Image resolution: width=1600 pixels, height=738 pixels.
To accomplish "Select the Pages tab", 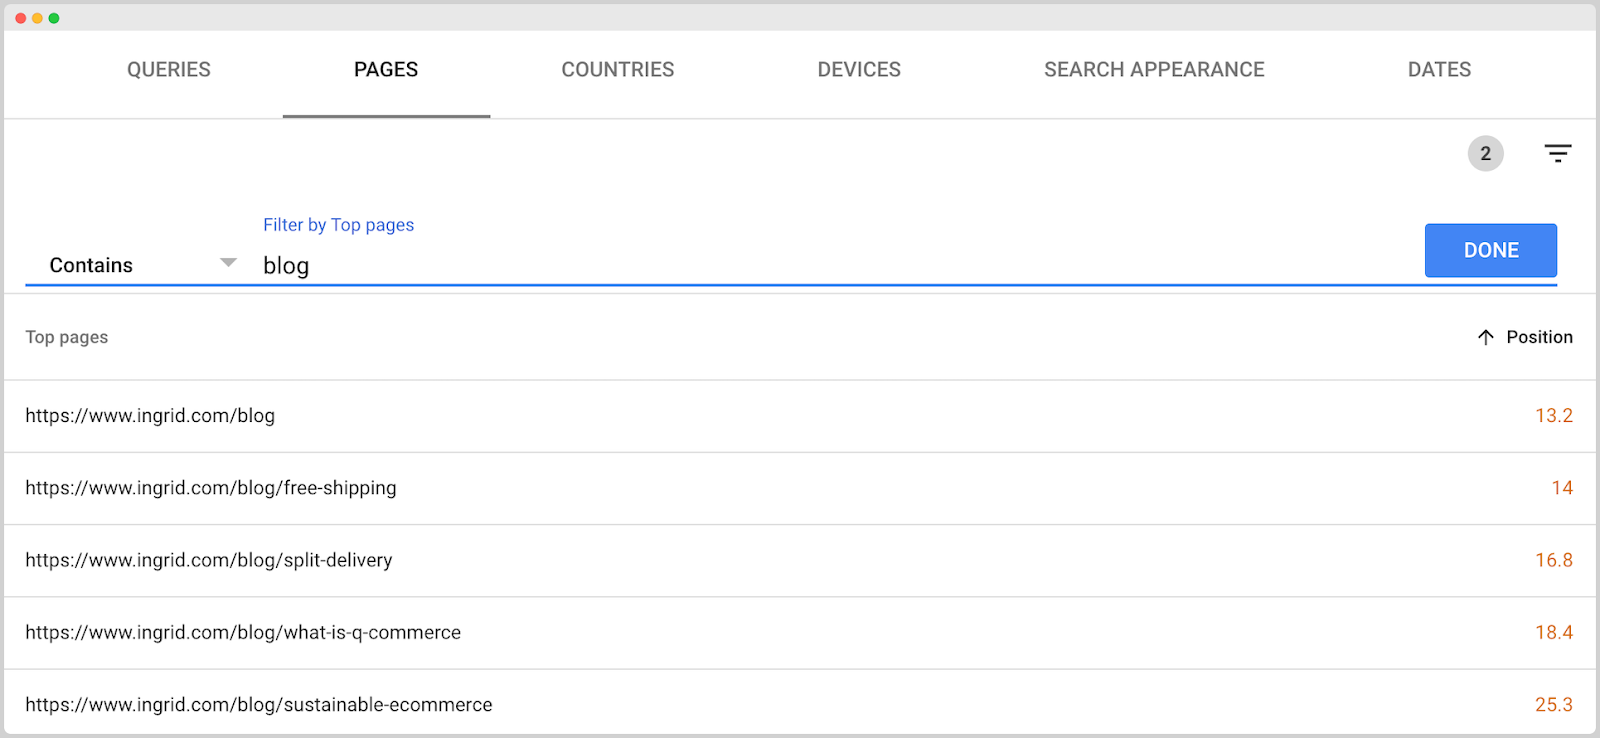I will pyautogui.click(x=386, y=70).
